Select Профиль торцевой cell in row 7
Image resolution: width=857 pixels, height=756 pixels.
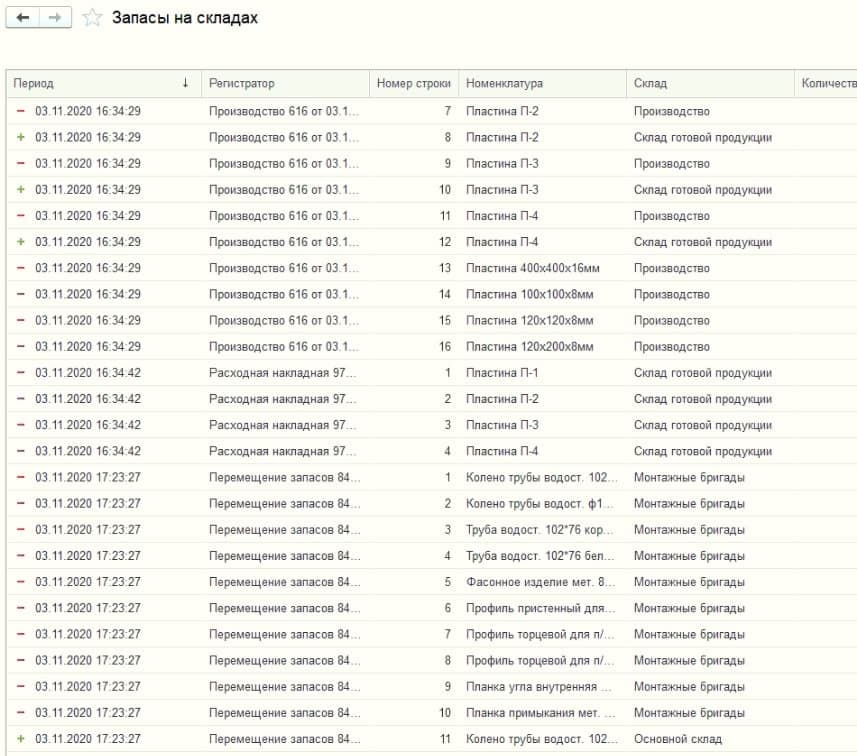tap(542, 634)
